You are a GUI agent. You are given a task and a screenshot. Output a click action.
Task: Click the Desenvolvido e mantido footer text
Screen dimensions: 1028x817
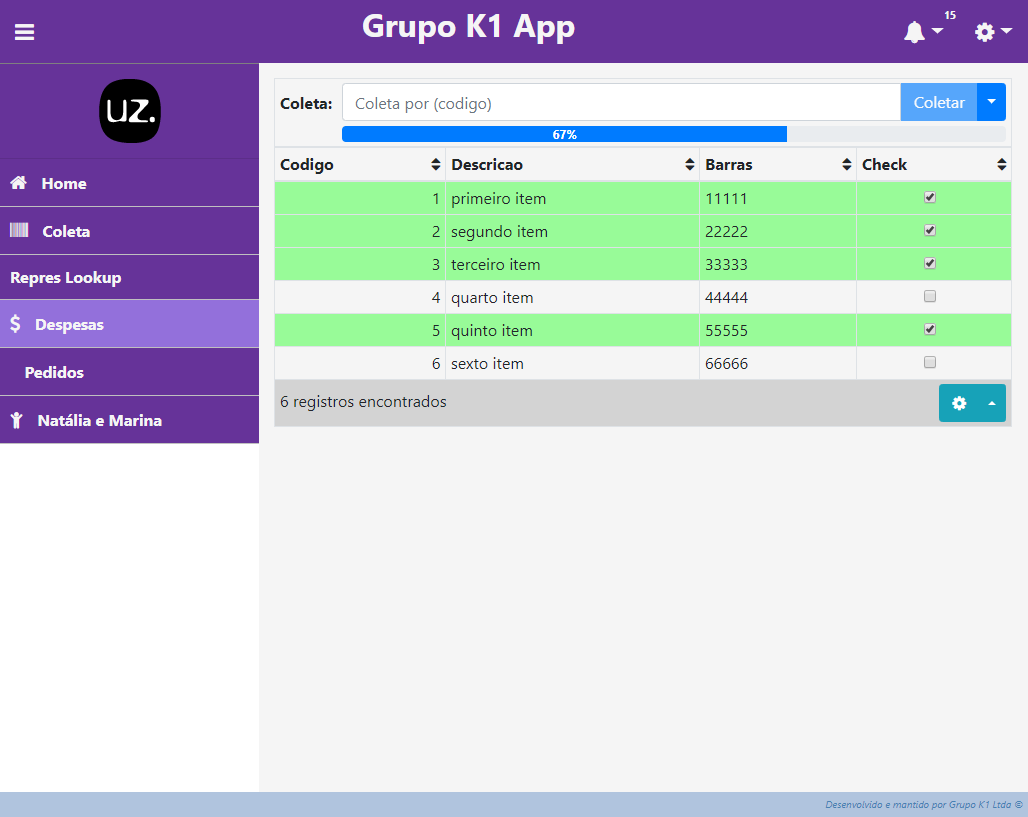pos(923,805)
